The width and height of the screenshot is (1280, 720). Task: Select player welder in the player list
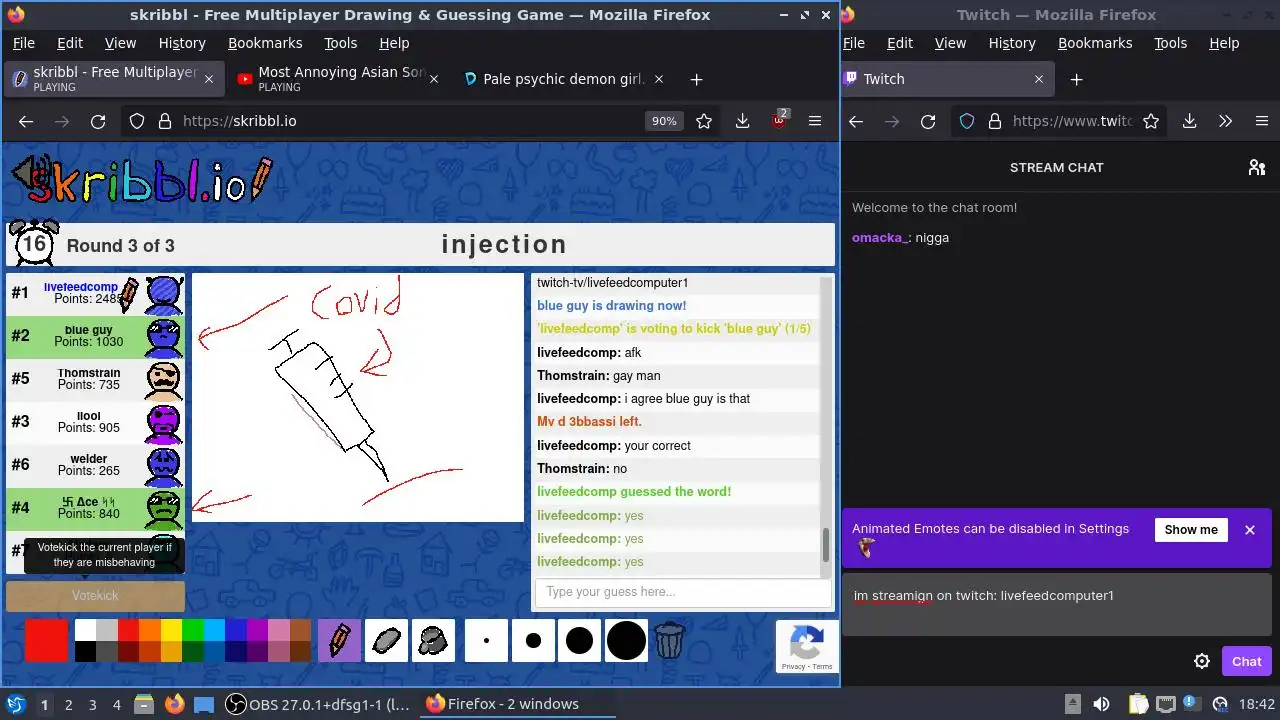pos(95,465)
